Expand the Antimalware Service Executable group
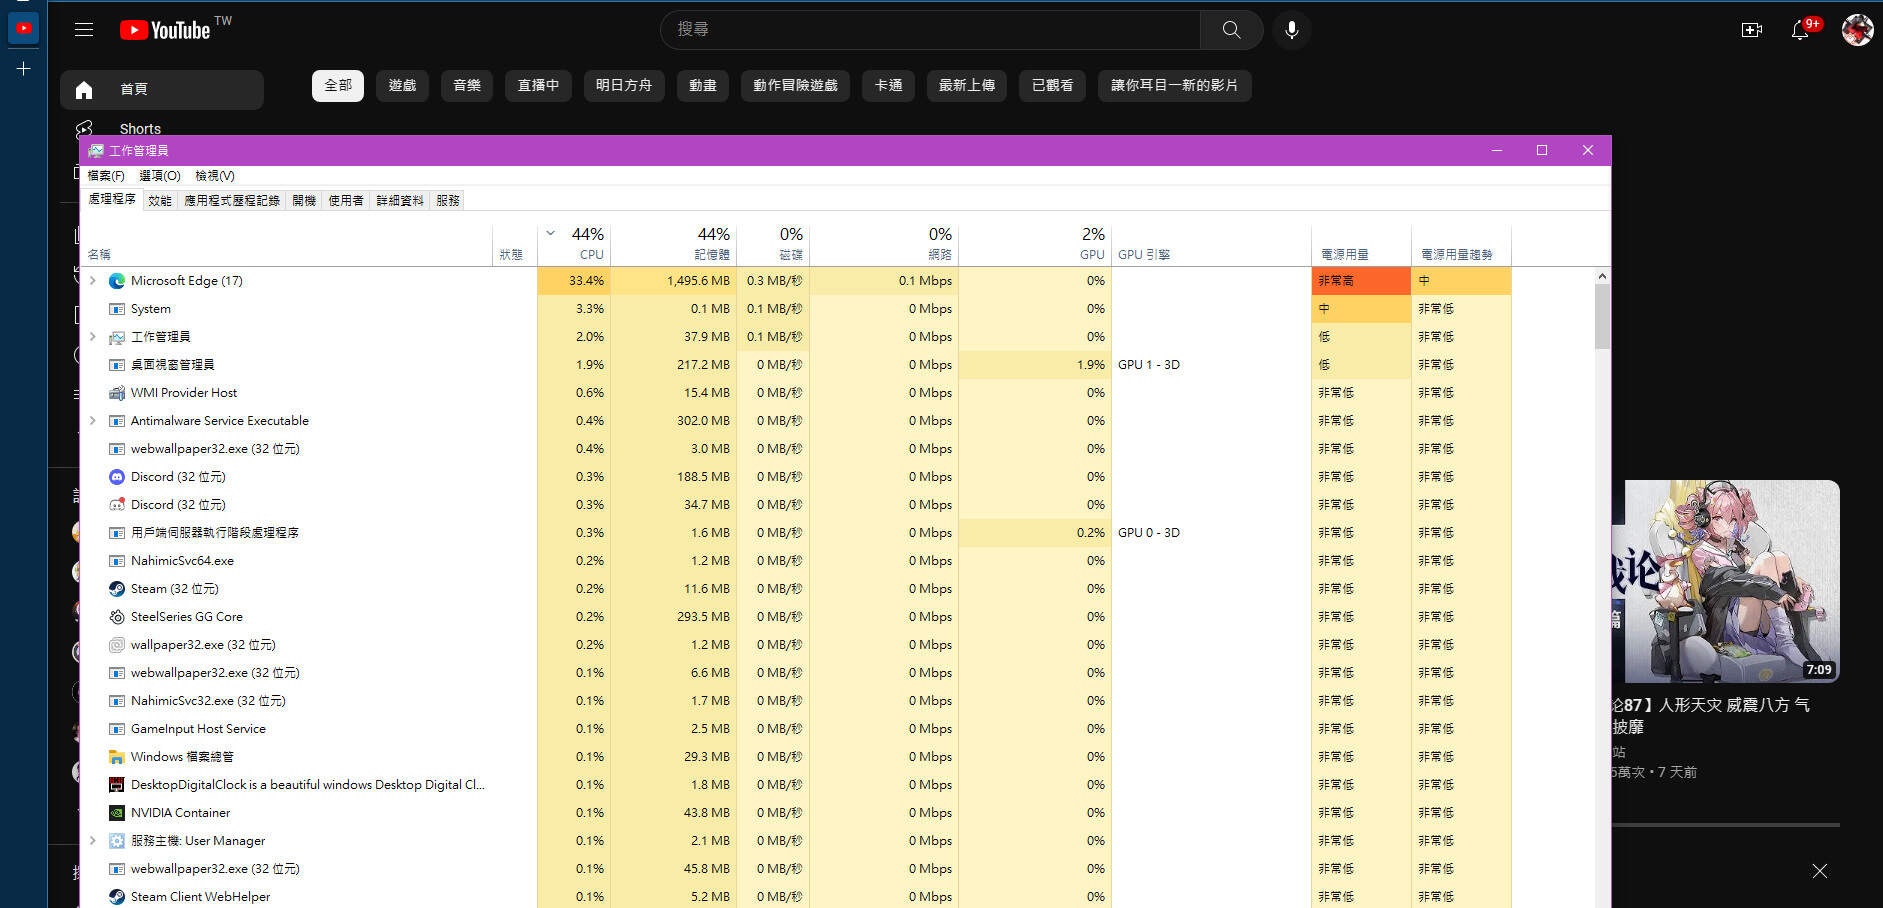Viewport: 1883px width, 908px height. pos(93,420)
